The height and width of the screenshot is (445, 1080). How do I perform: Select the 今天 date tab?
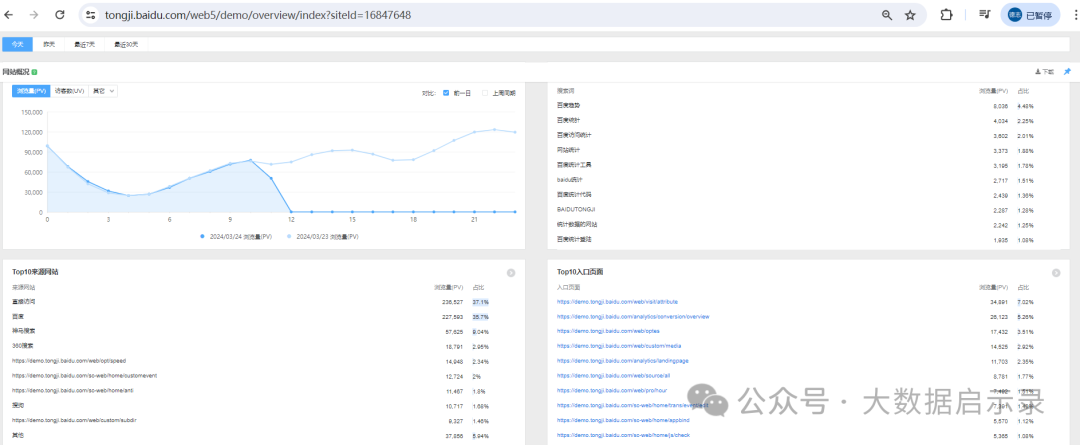coord(17,44)
